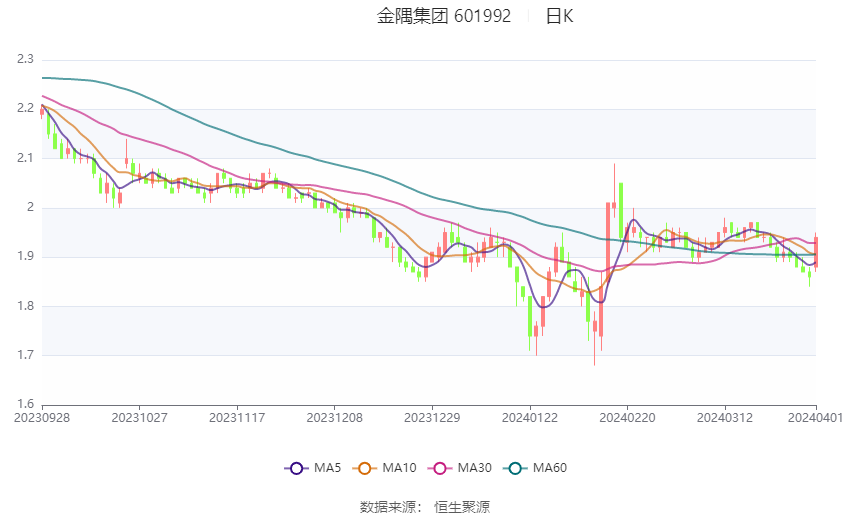850x517 pixels.
Task: Click the 金隅集团 601992 chart title
Action: click(444, 16)
